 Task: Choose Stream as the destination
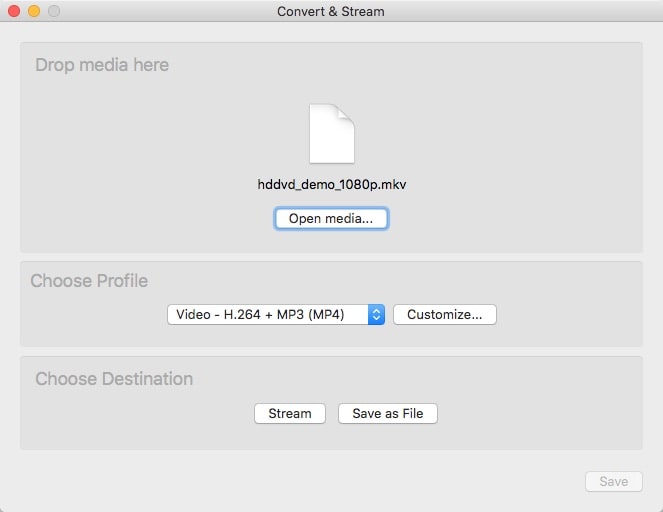click(290, 413)
